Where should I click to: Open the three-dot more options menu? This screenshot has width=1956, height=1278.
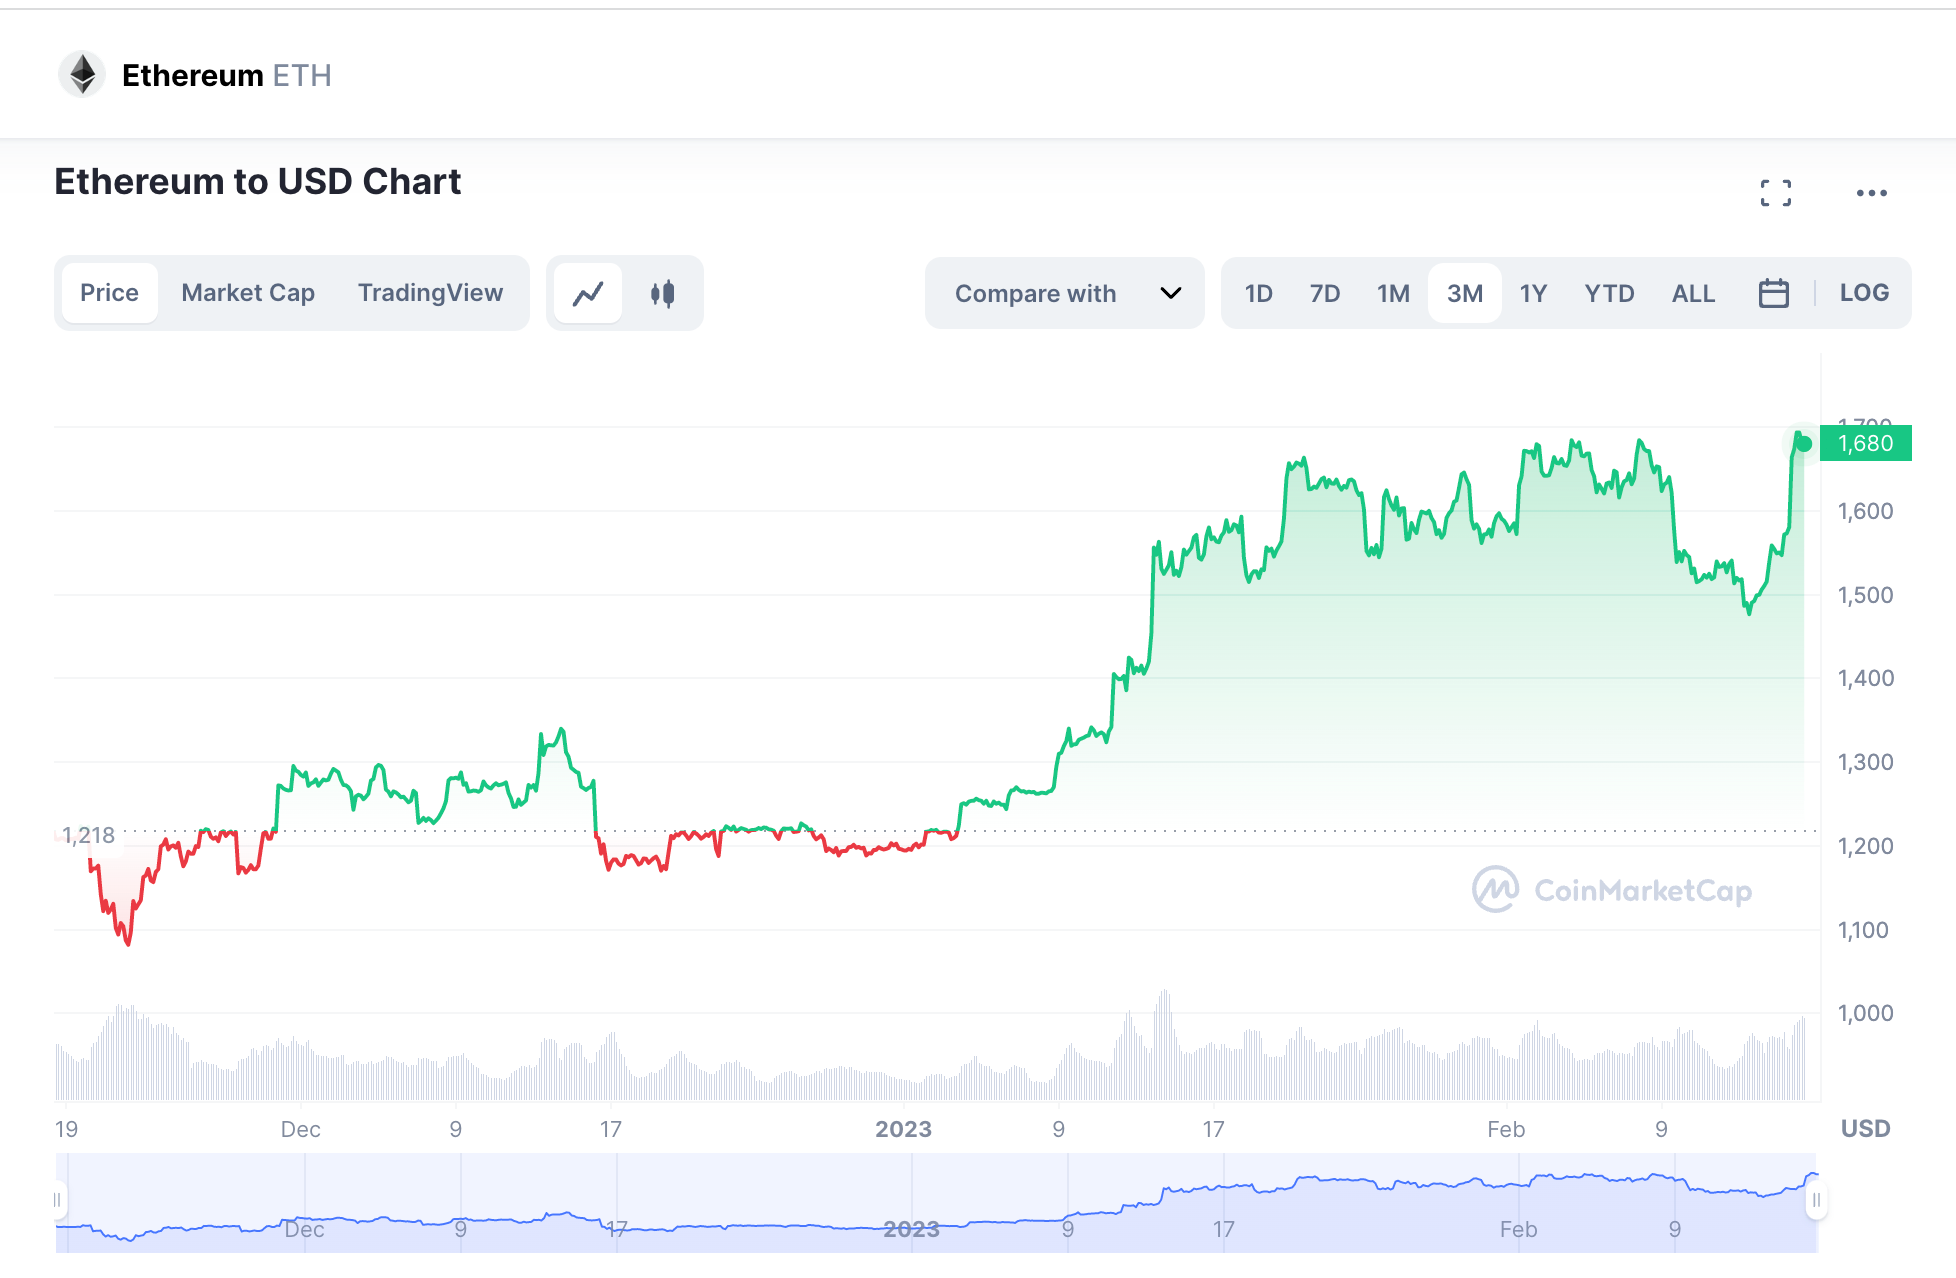tap(1871, 193)
